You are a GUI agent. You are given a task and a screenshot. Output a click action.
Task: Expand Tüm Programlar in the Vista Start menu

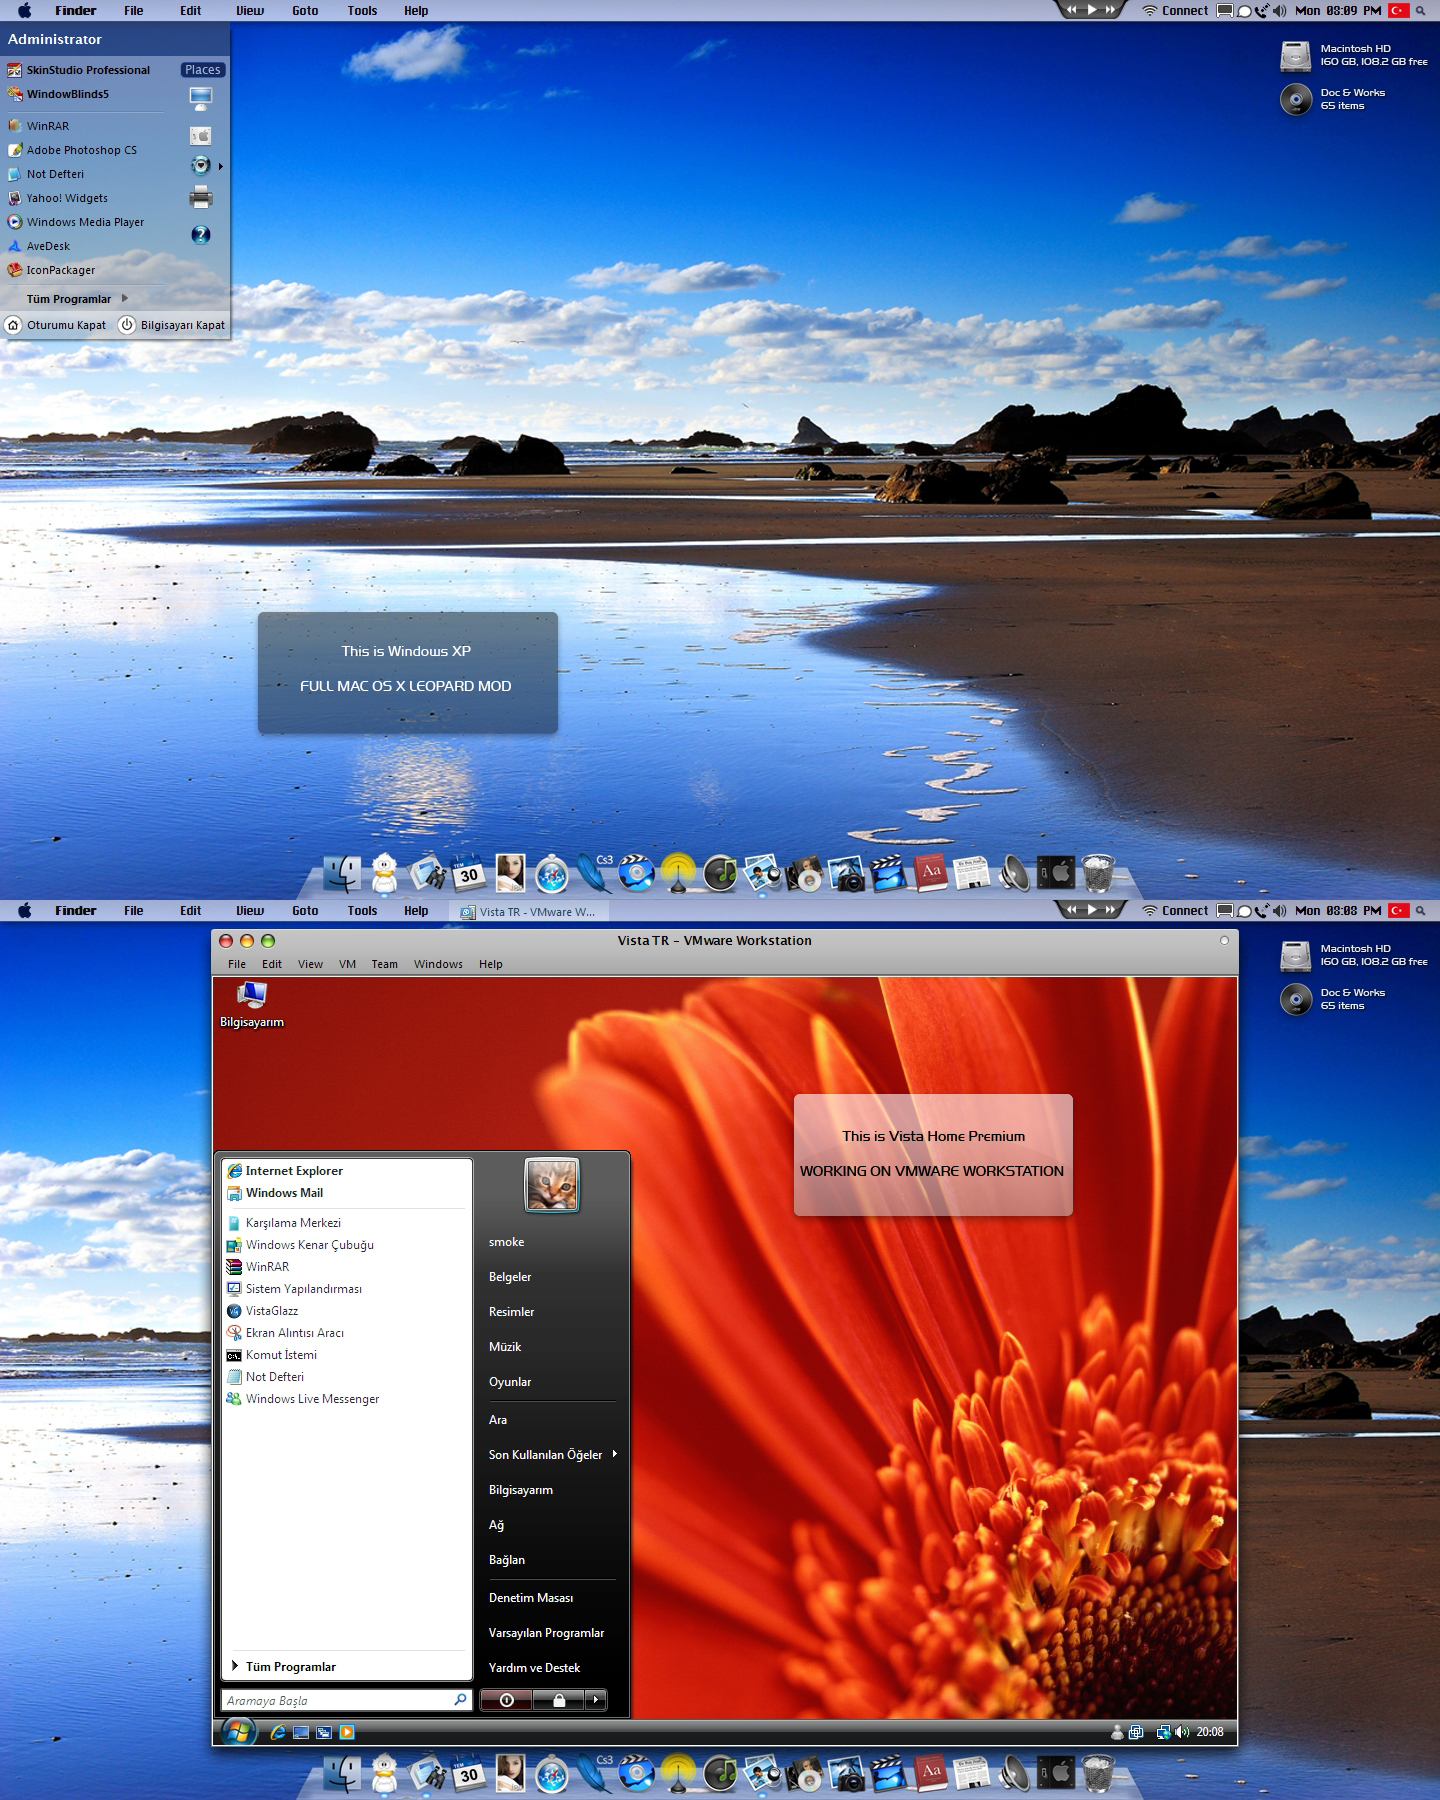click(x=284, y=1666)
